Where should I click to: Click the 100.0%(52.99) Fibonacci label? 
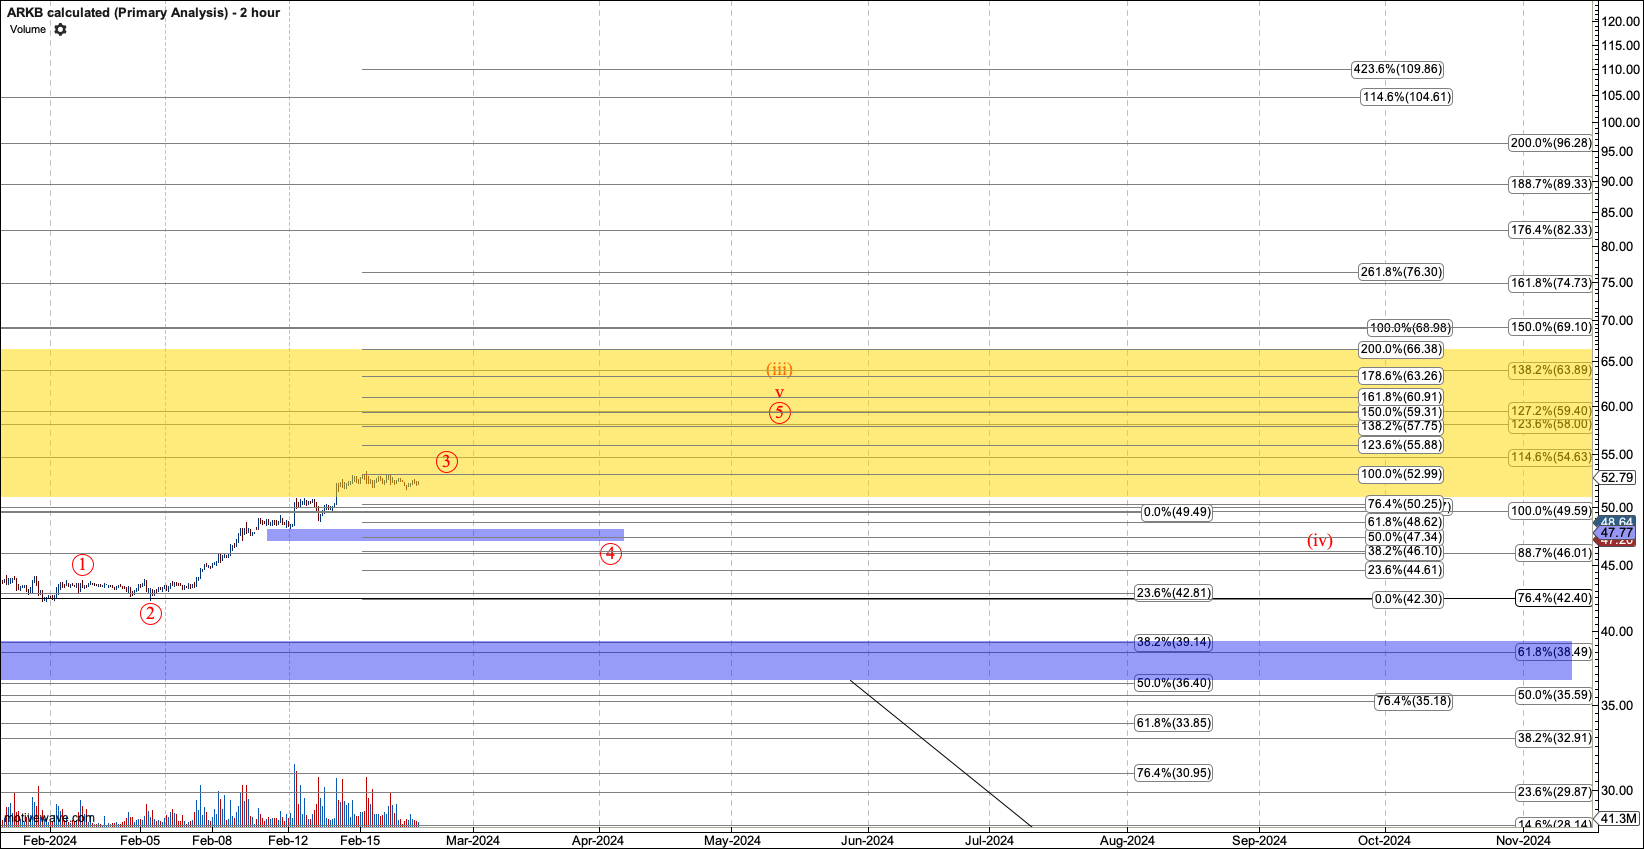tap(1401, 475)
